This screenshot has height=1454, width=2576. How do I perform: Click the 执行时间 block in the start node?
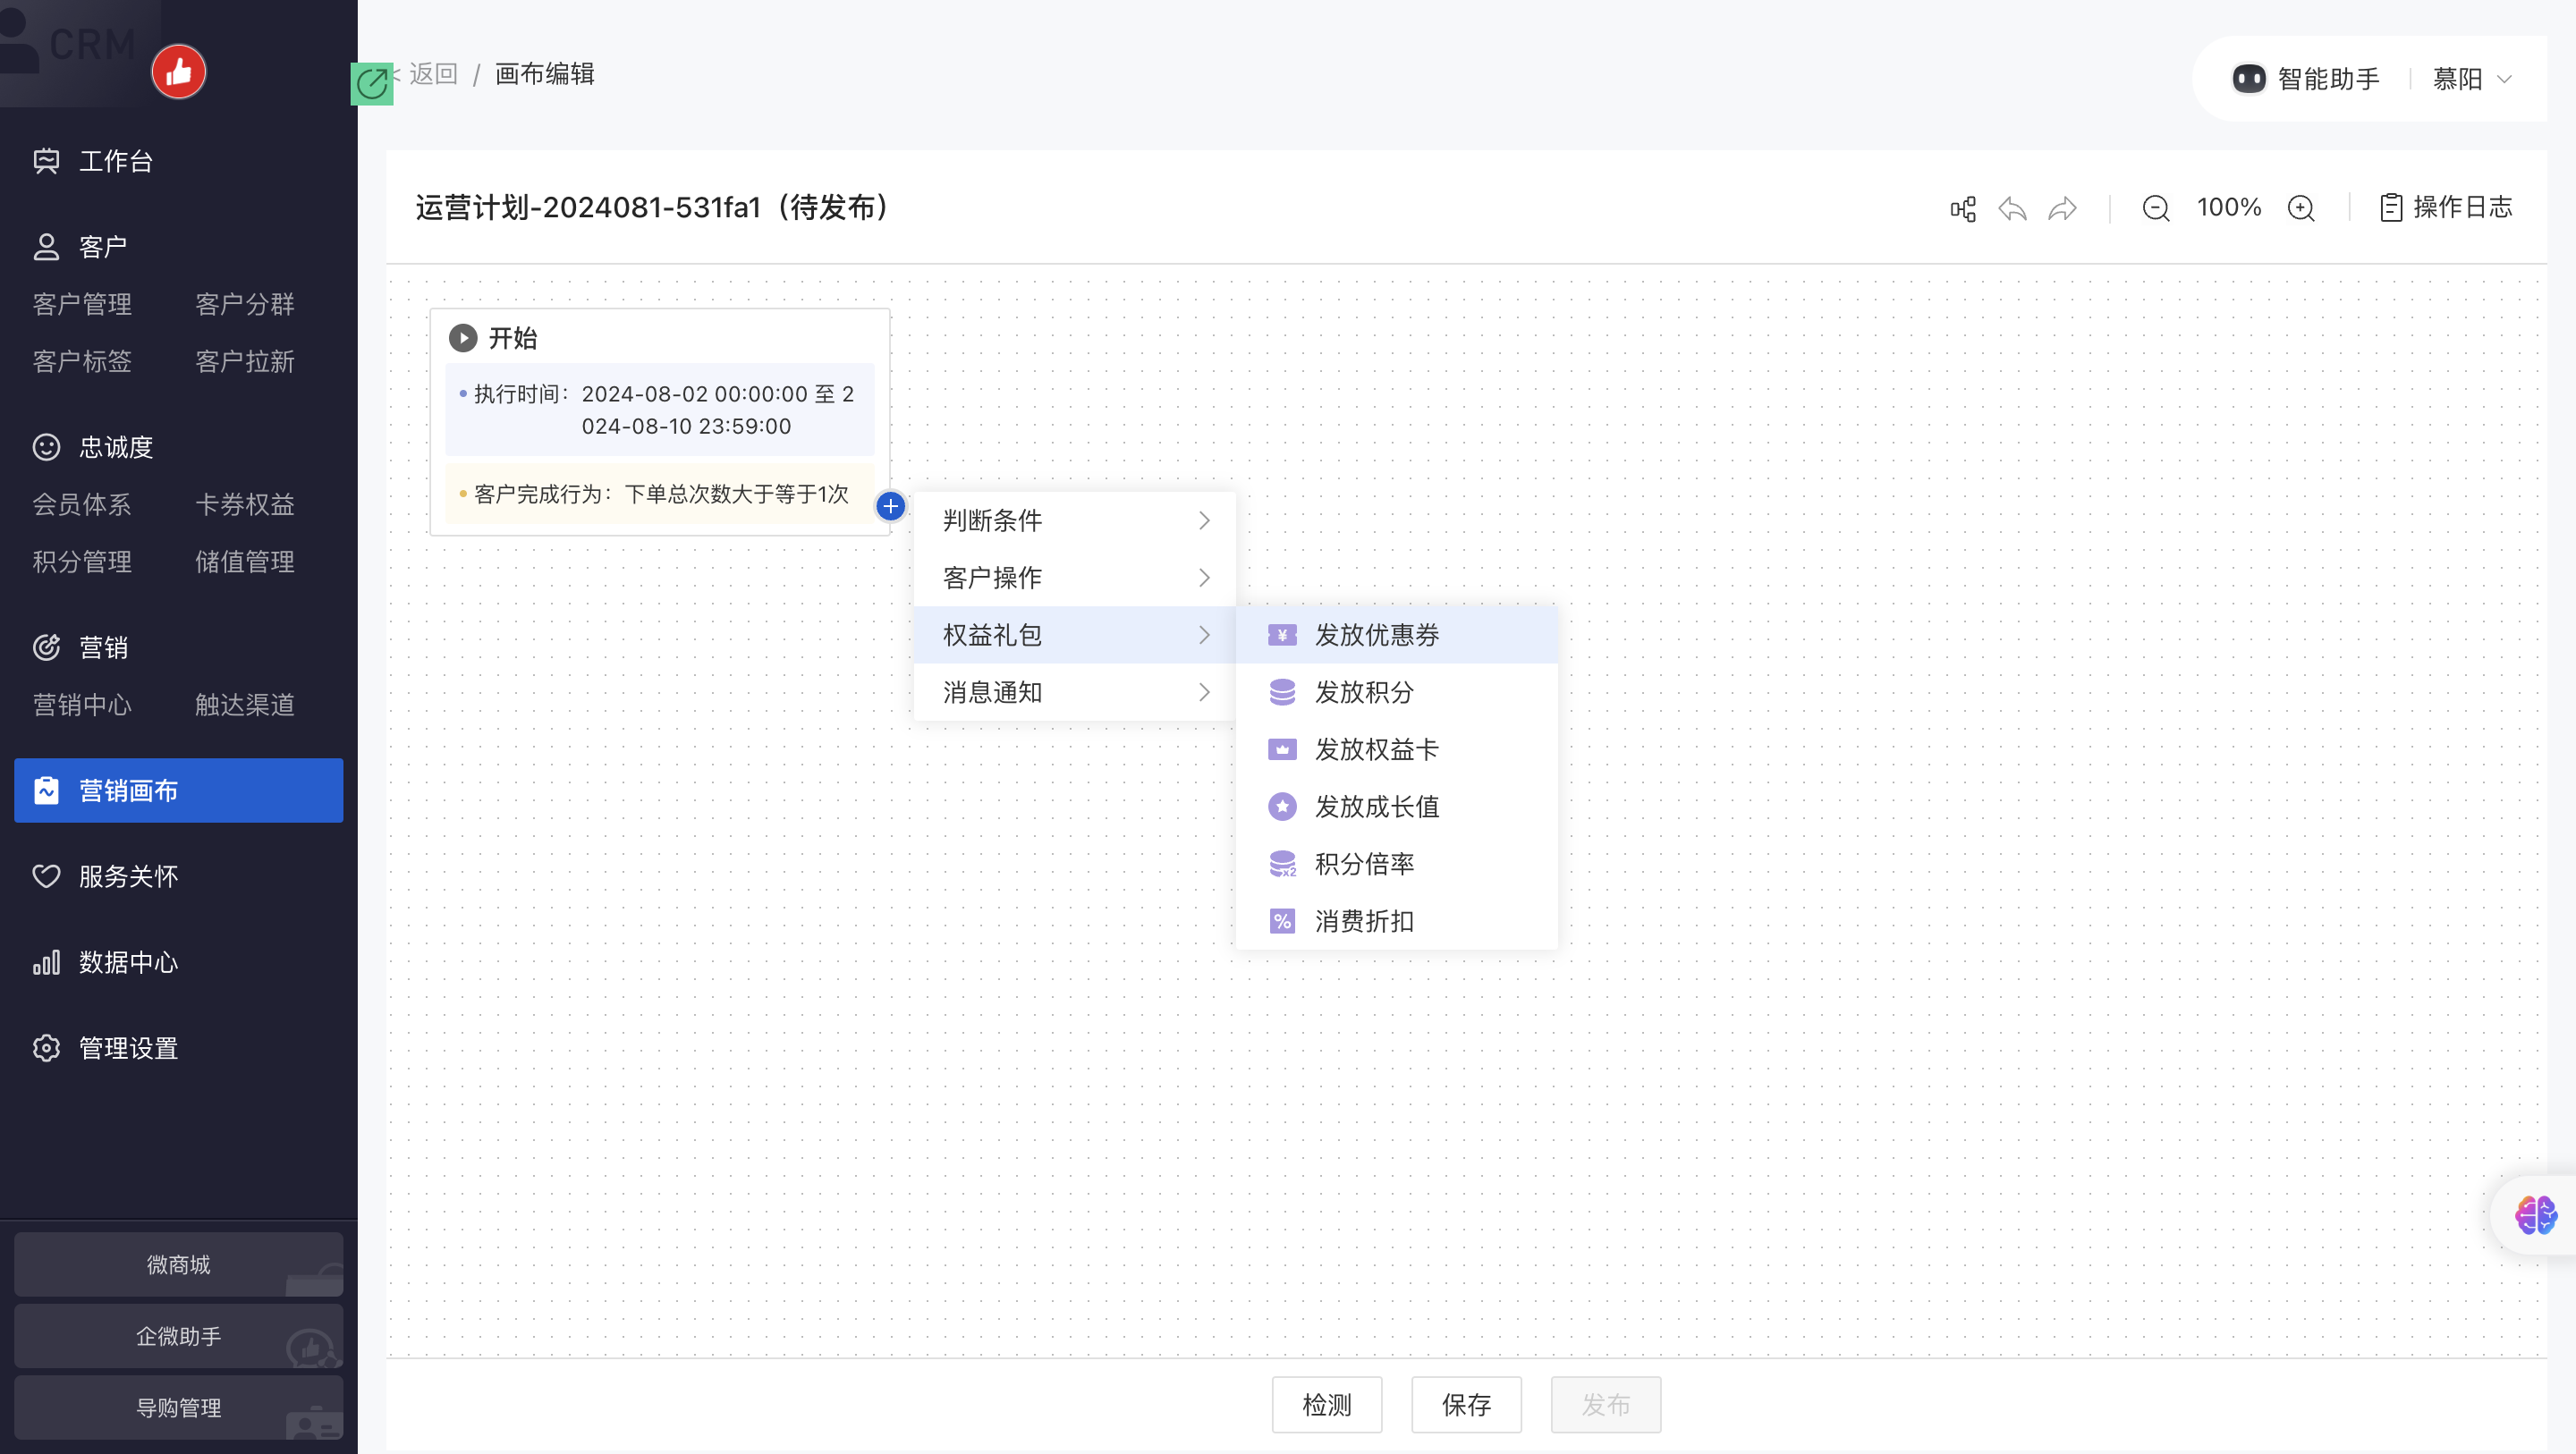tap(660, 410)
